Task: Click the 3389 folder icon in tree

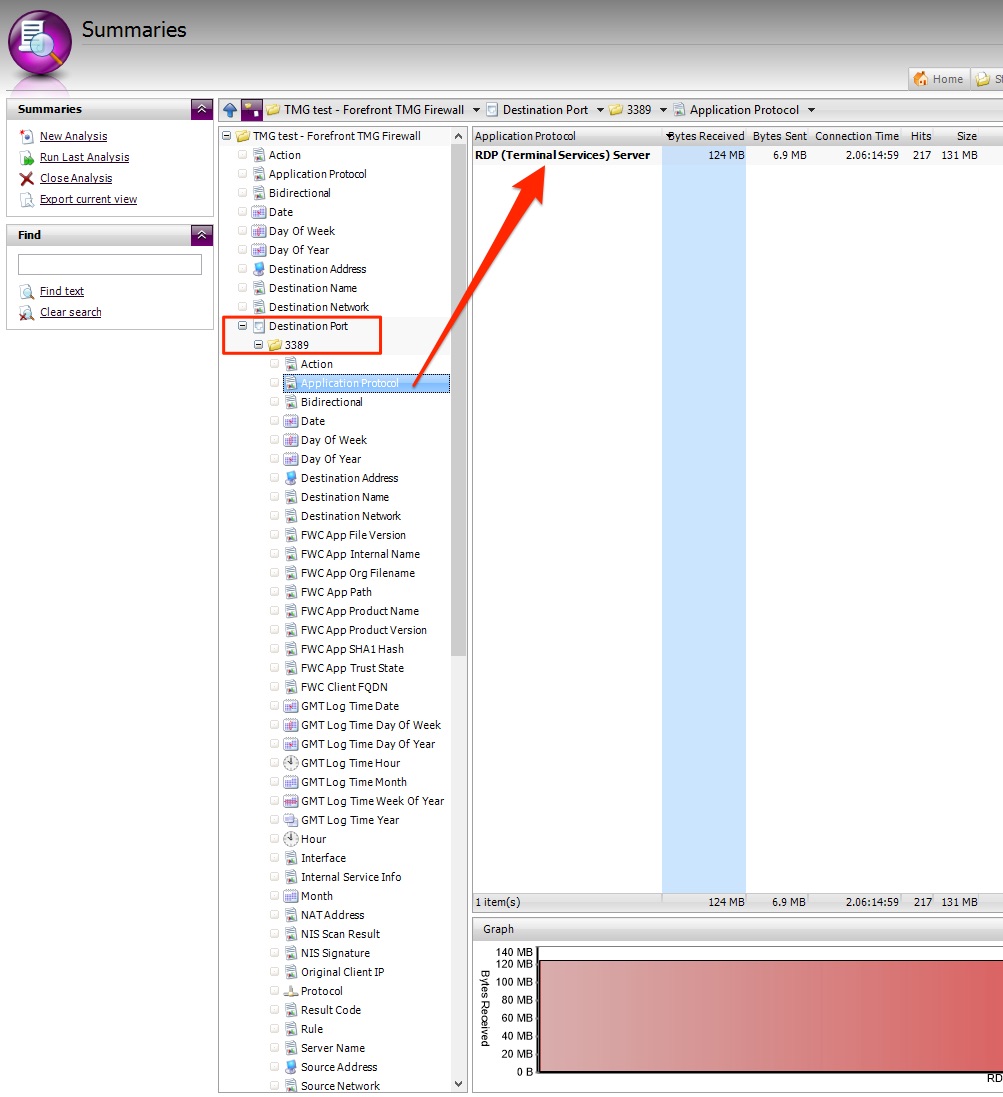Action: point(275,345)
